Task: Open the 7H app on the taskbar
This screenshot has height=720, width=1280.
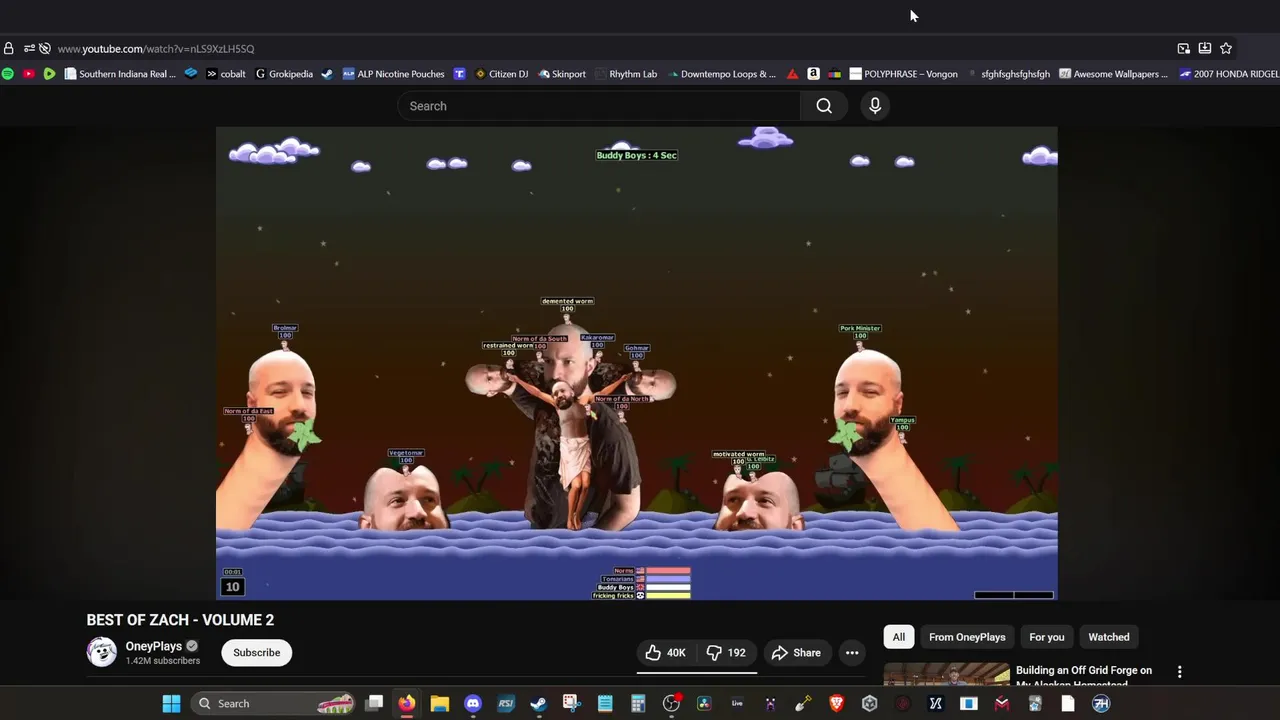Action: click(x=1101, y=704)
